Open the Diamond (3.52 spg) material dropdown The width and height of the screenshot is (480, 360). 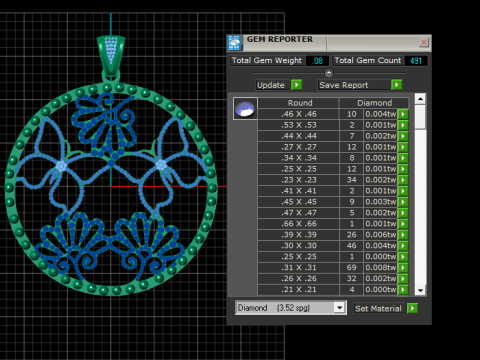click(339, 307)
